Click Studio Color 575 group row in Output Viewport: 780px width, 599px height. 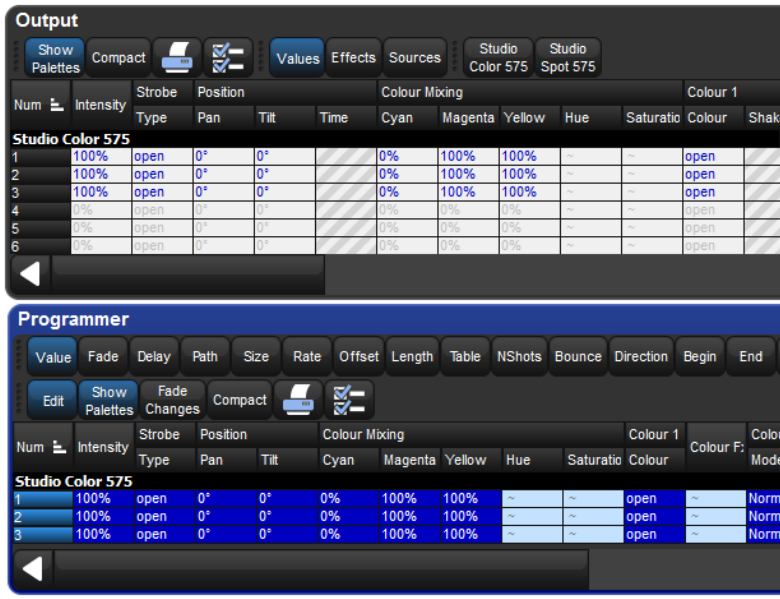click(395, 139)
